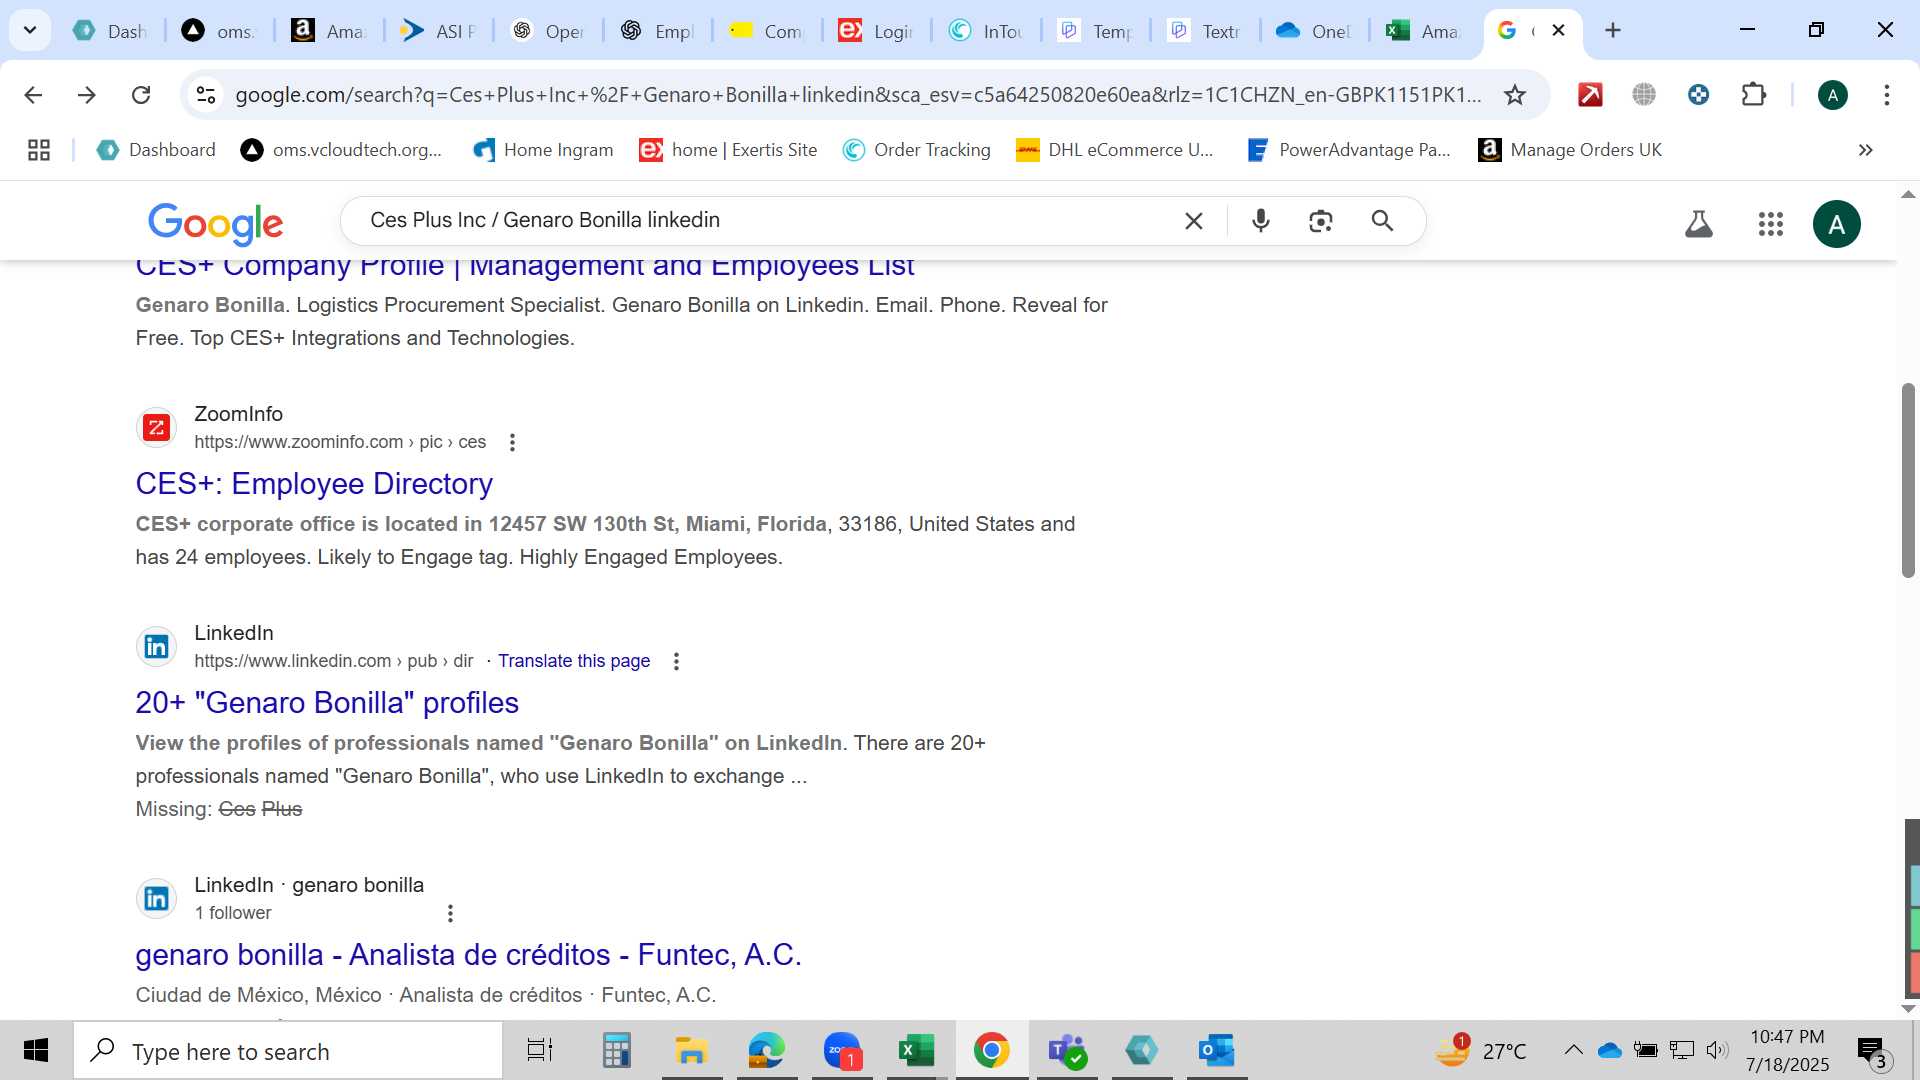
Task: Click Translate this page link
Action: point(574,661)
